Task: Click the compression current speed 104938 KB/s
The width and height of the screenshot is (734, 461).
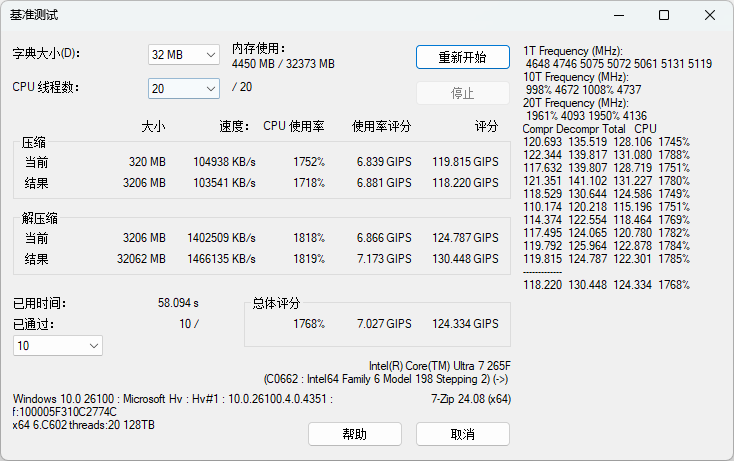Action: pyautogui.click(x=224, y=162)
